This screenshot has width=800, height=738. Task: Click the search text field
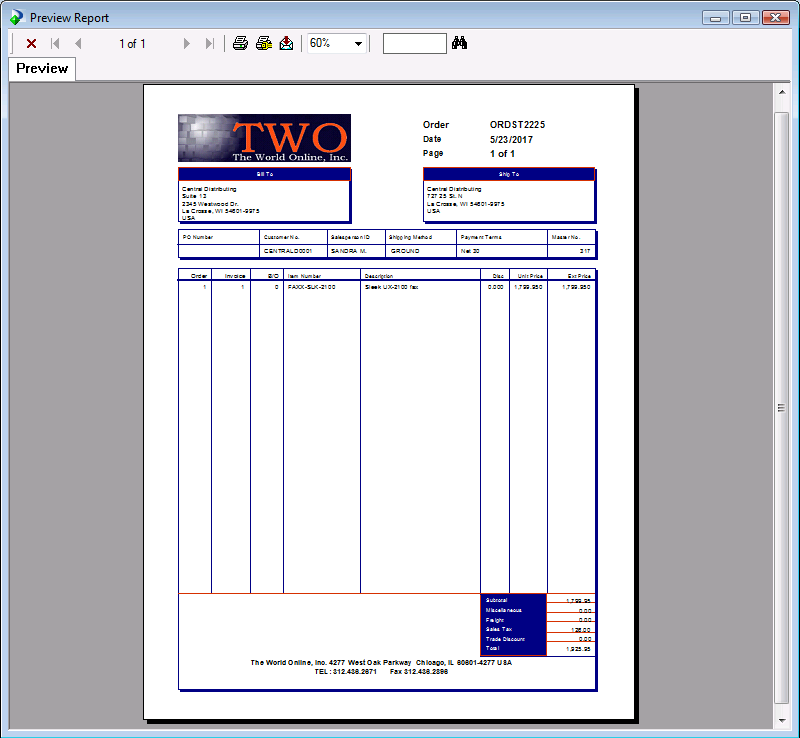(414, 43)
